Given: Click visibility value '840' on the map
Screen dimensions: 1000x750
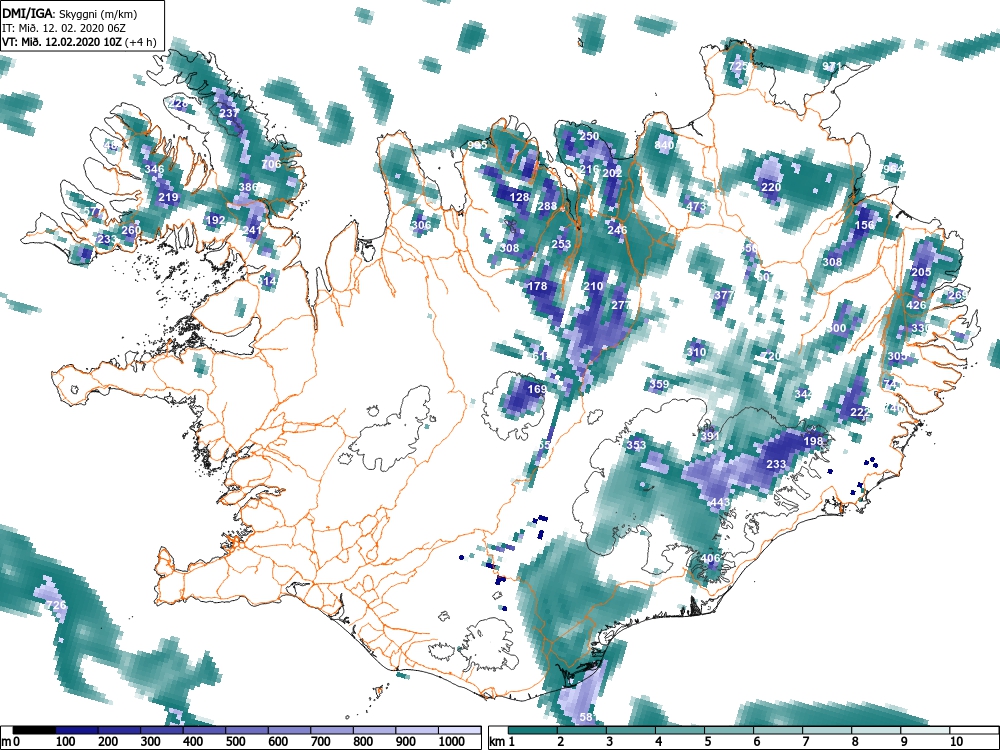Looking at the screenshot, I should pos(665,145).
